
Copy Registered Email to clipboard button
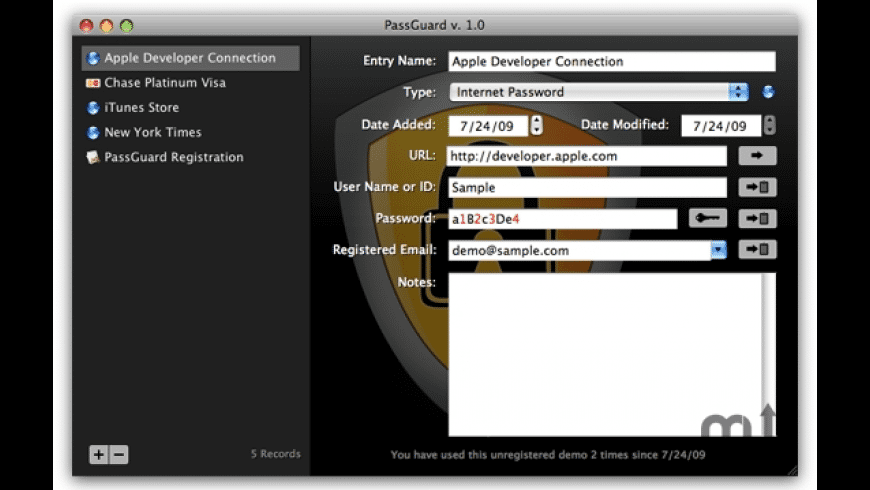pyautogui.click(x=757, y=250)
